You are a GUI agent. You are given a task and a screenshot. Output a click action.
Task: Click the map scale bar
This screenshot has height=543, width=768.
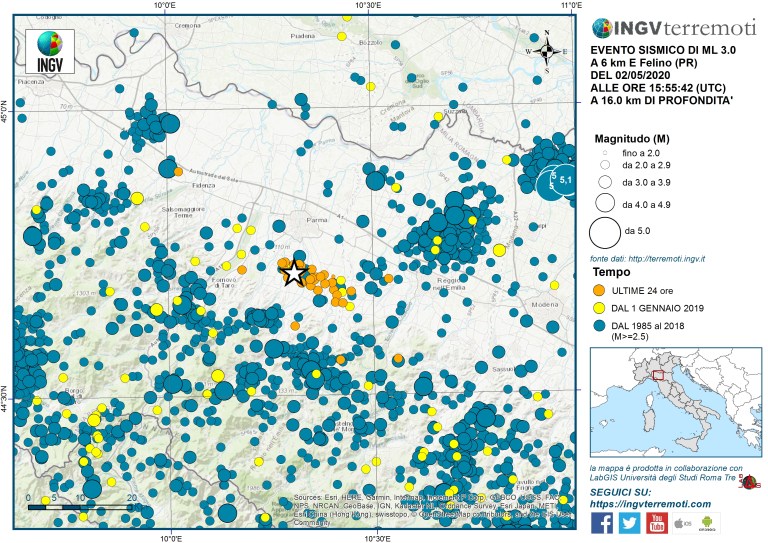(x=80, y=508)
